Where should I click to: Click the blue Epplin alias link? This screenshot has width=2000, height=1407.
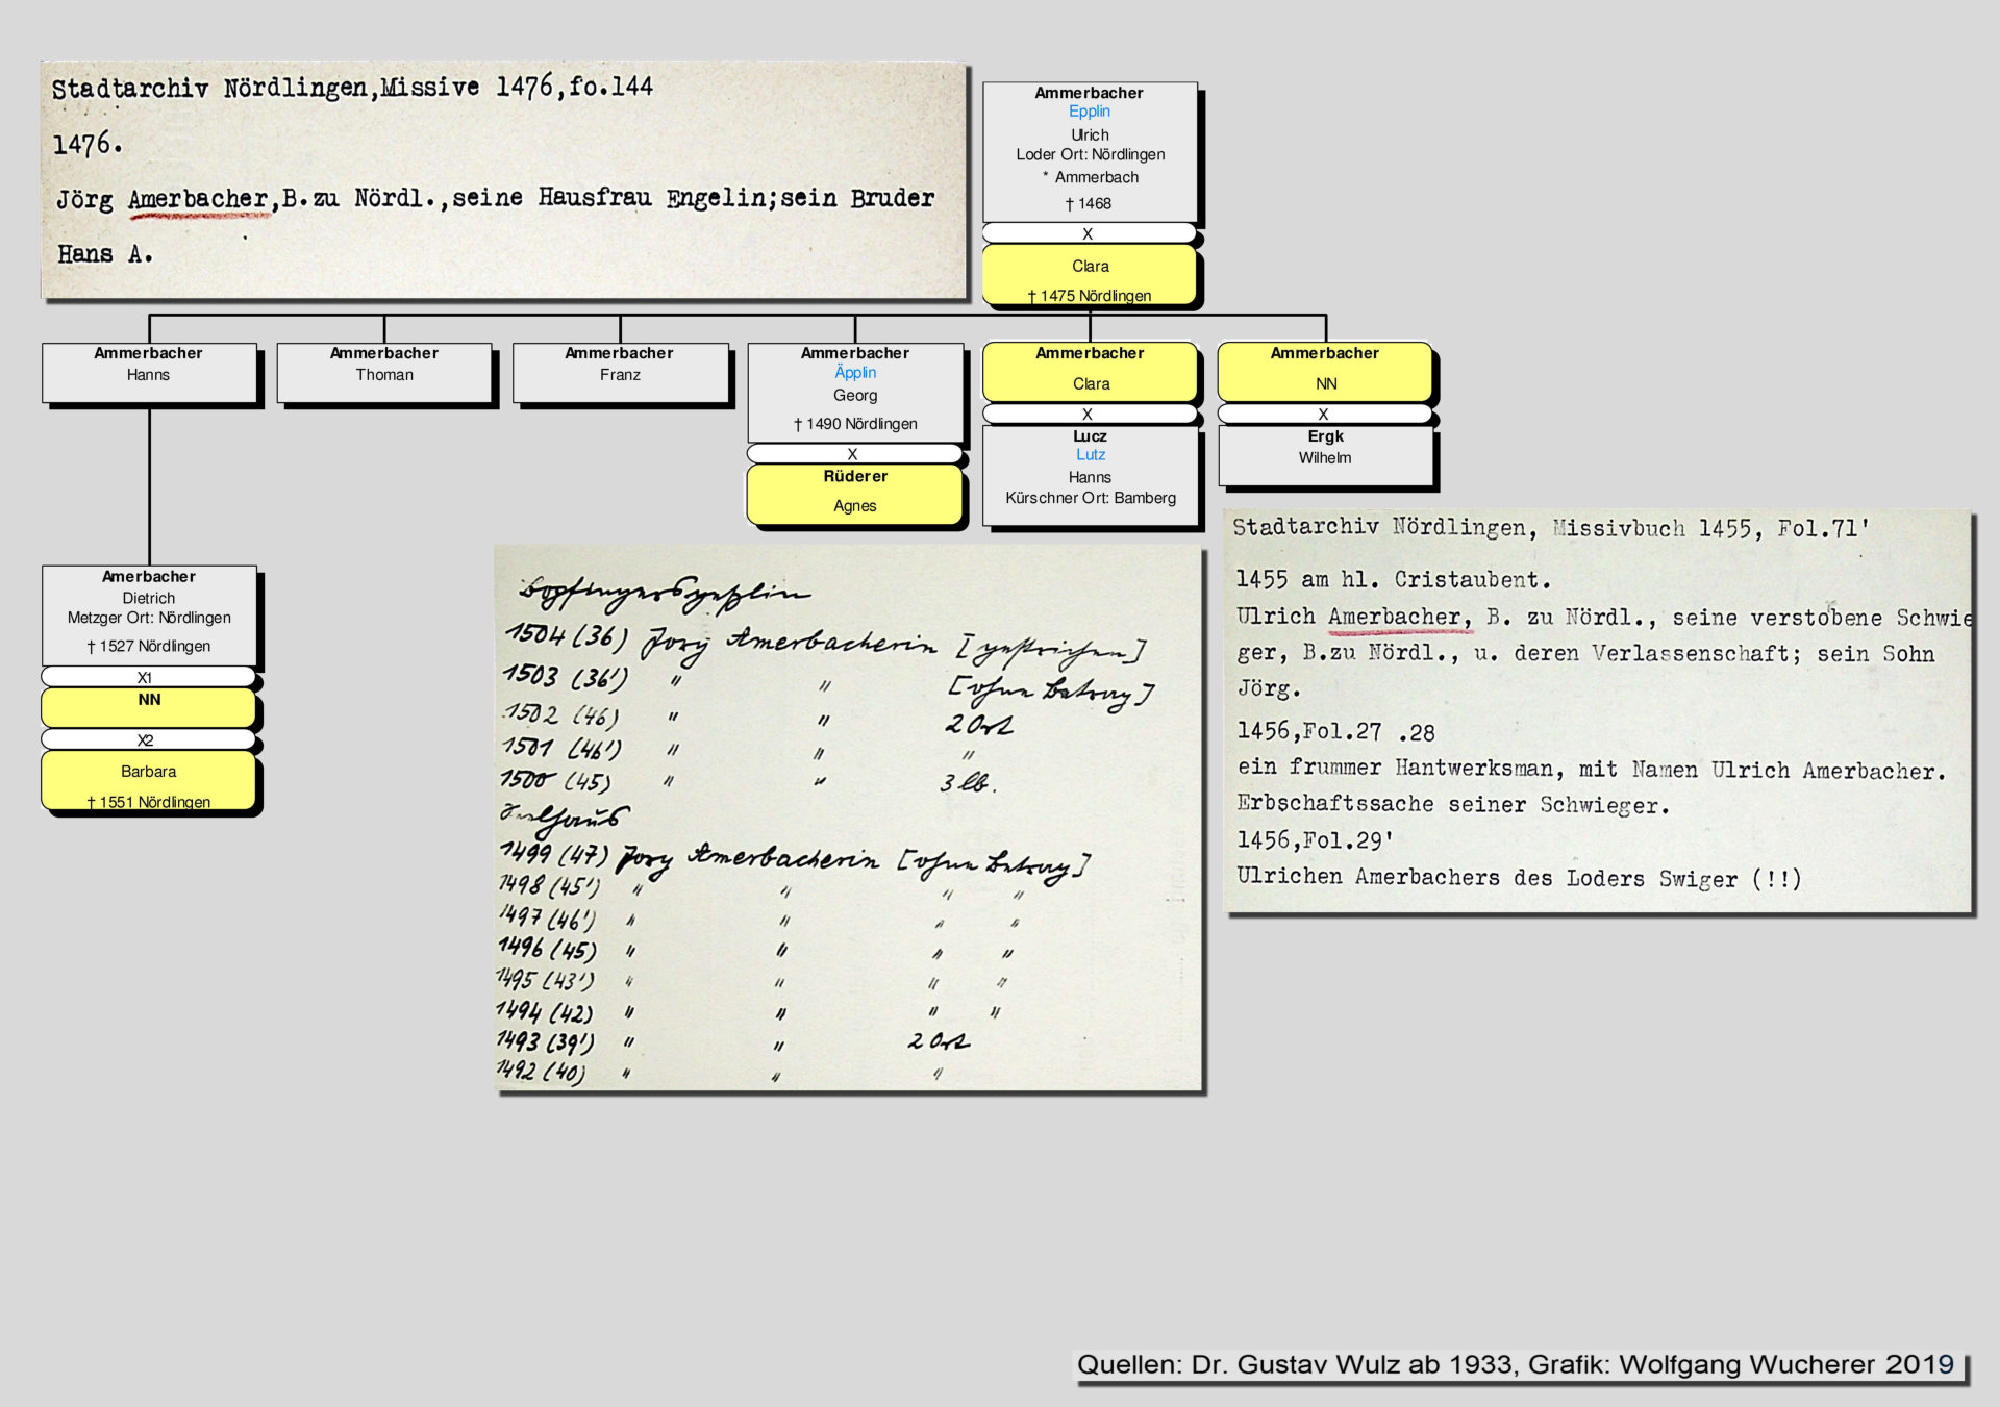[1089, 112]
